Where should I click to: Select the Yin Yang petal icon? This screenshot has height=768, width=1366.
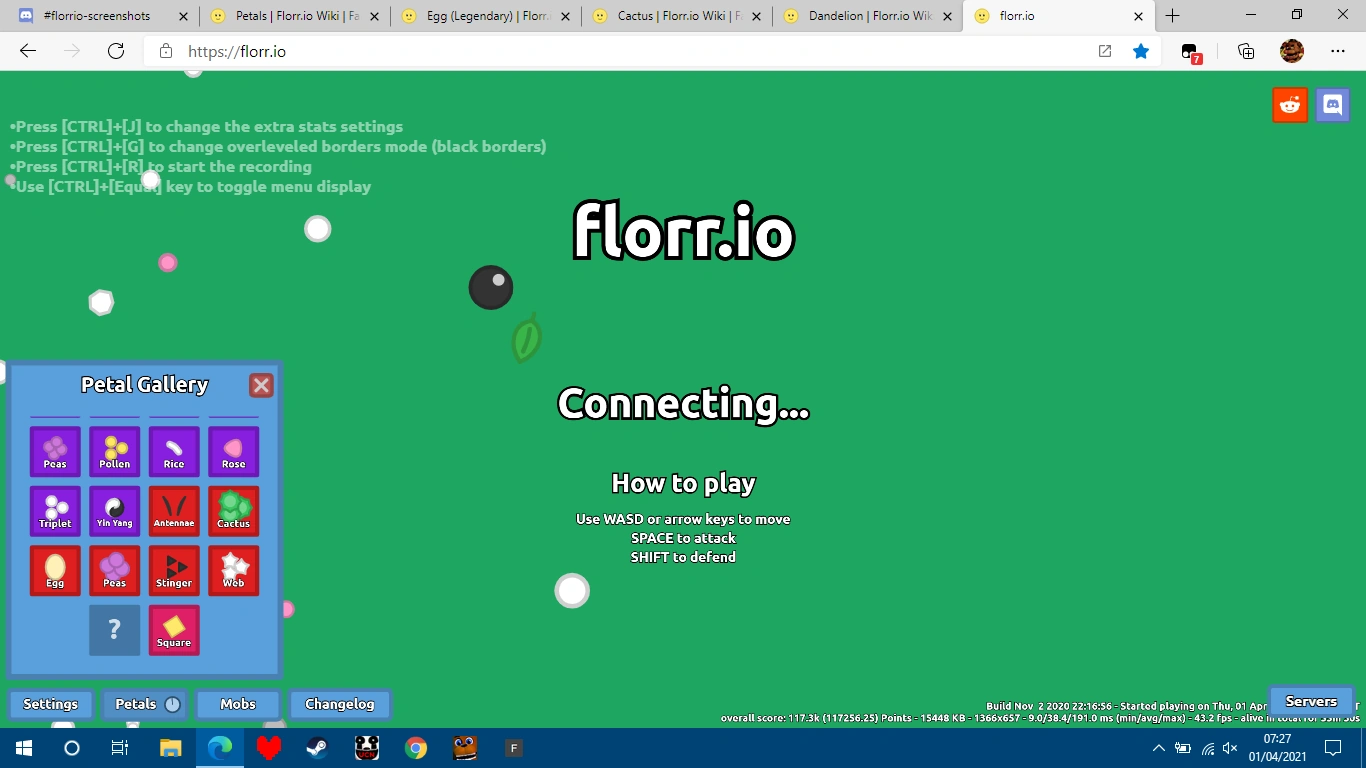click(114, 511)
